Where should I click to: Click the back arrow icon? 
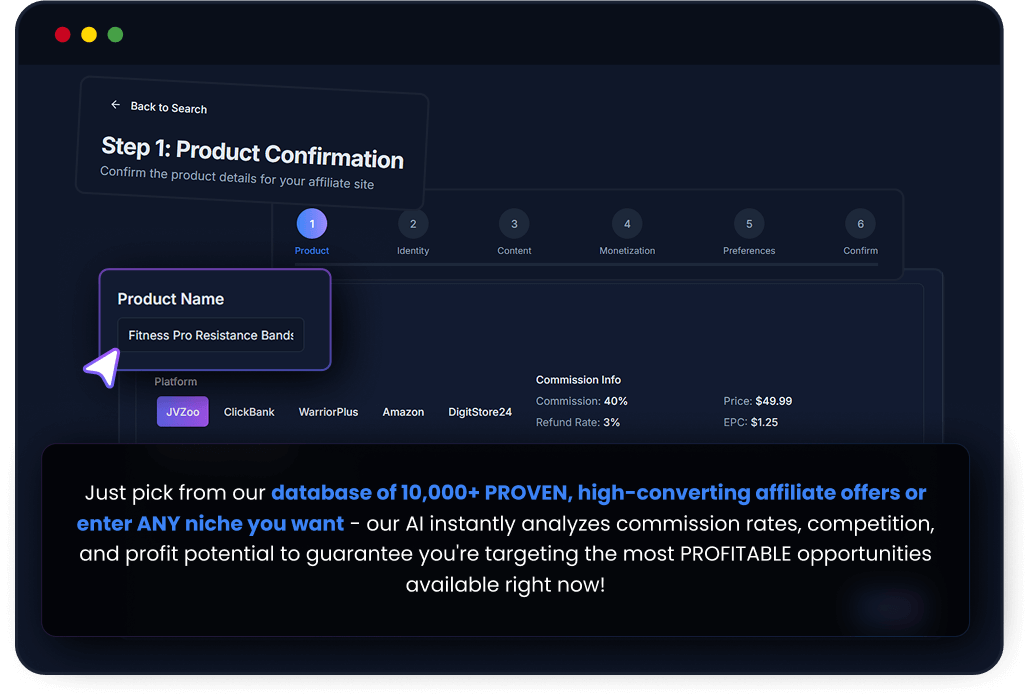click(115, 105)
